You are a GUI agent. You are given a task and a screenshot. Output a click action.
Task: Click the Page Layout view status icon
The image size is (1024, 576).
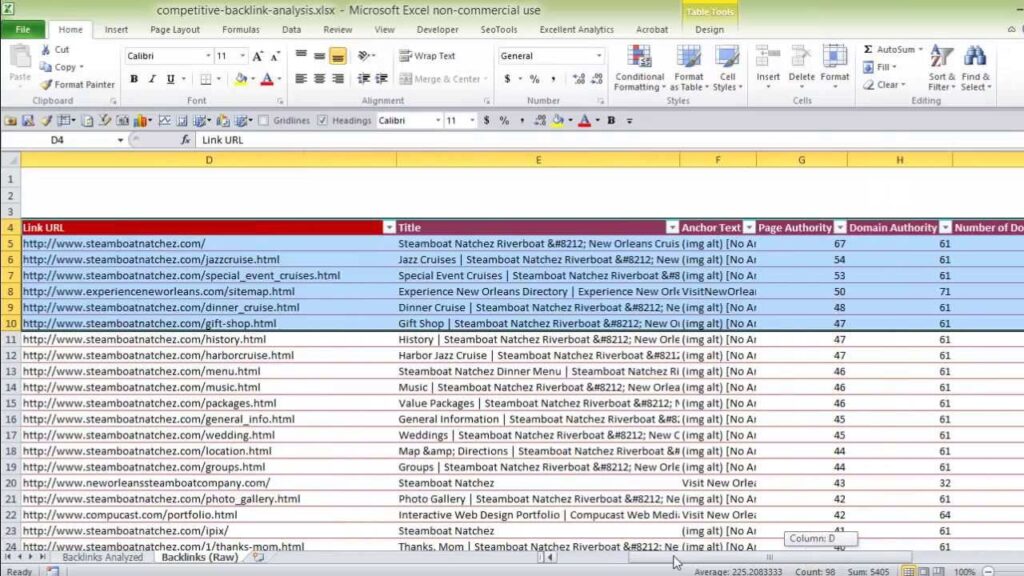click(923, 571)
